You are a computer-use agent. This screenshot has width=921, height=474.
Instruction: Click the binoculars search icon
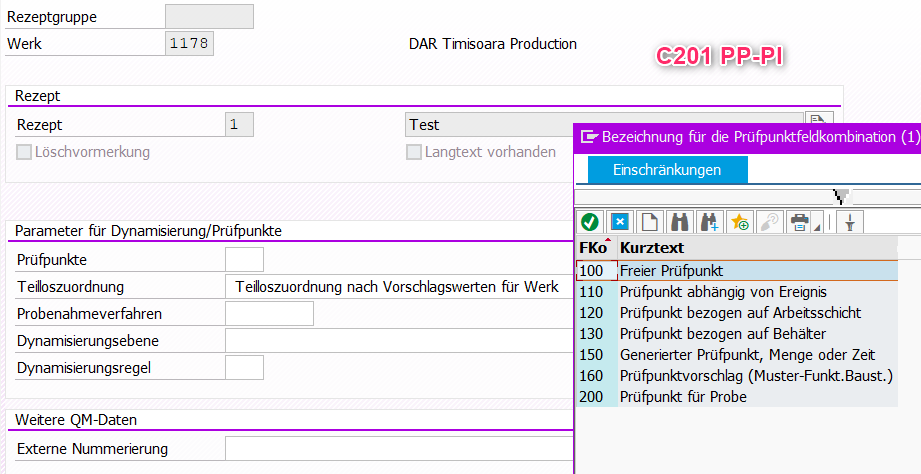[679, 221]
